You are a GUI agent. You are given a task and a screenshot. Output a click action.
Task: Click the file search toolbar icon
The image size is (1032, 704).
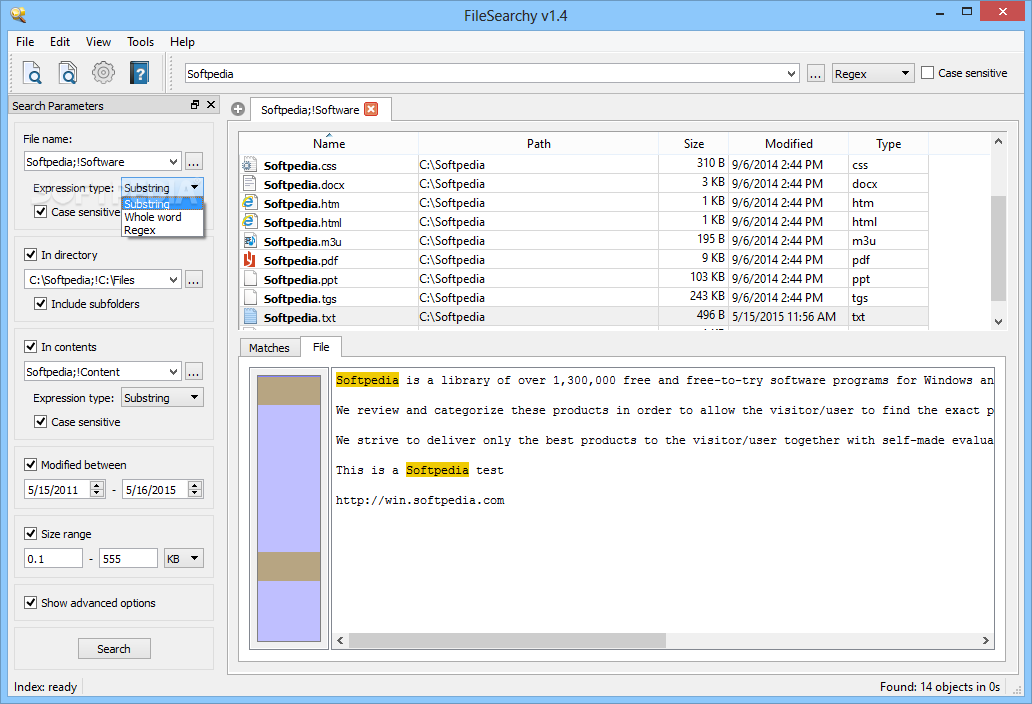pyautogui.click(x=32, y=72)
